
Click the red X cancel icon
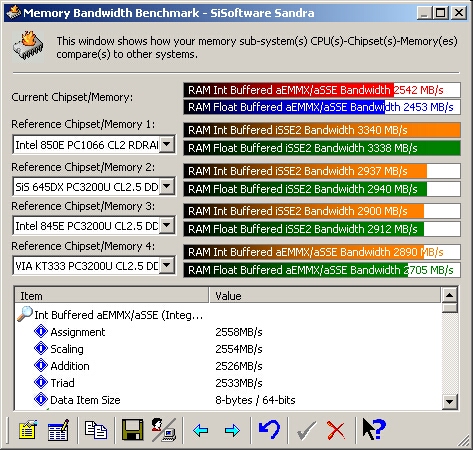[x=336, y=430]
